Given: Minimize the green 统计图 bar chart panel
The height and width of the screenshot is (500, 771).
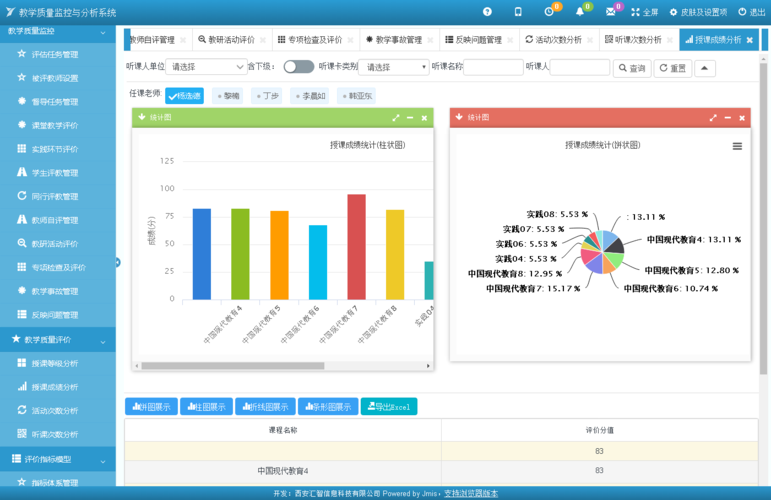Looking at the screenshot, I should point(410,118).
